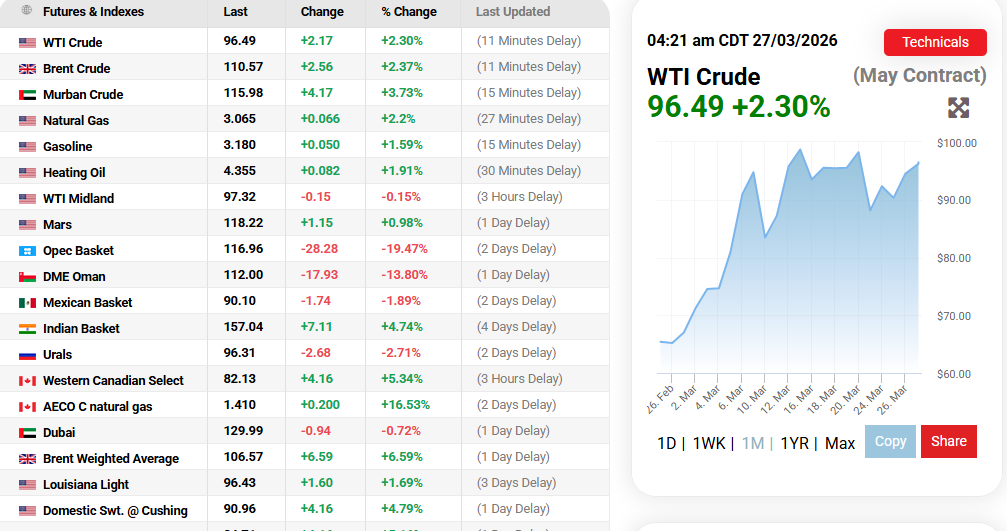Image resolution: width=1007 pixels, height=531 pixels.
Task: Select WTI Midland in the table
Action: click(78, 198)
